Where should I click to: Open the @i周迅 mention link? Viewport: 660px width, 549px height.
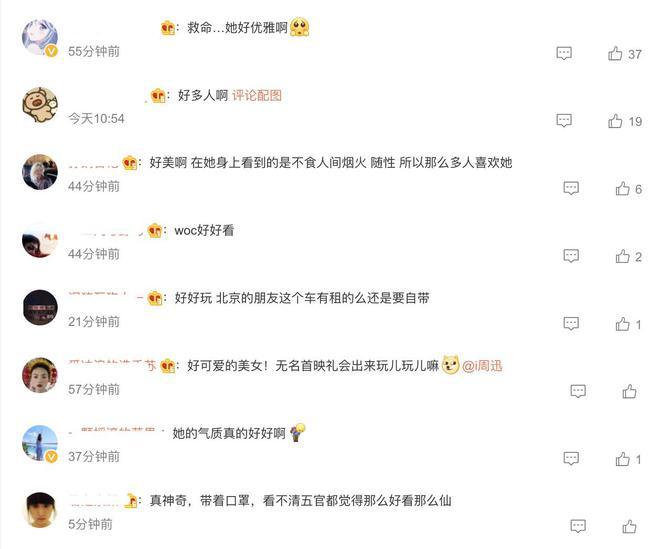[x=482, y=366]
